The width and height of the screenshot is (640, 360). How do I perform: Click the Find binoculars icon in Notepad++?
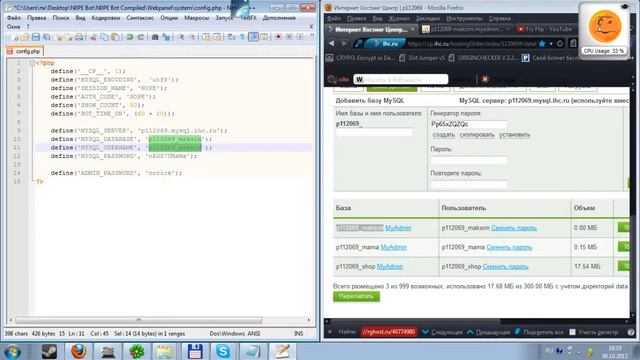click(155, 37)
